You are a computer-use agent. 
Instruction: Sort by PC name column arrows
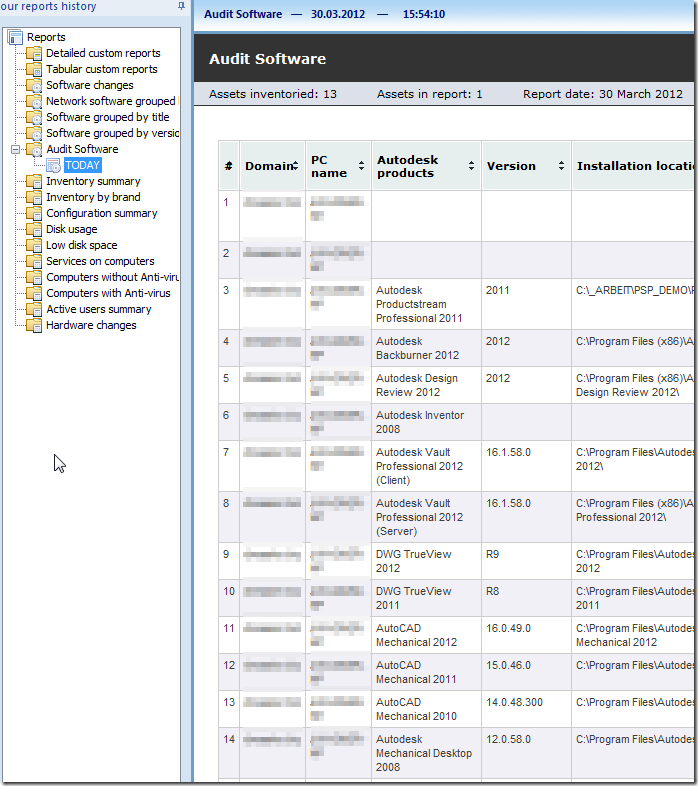(x=361, y=165)
